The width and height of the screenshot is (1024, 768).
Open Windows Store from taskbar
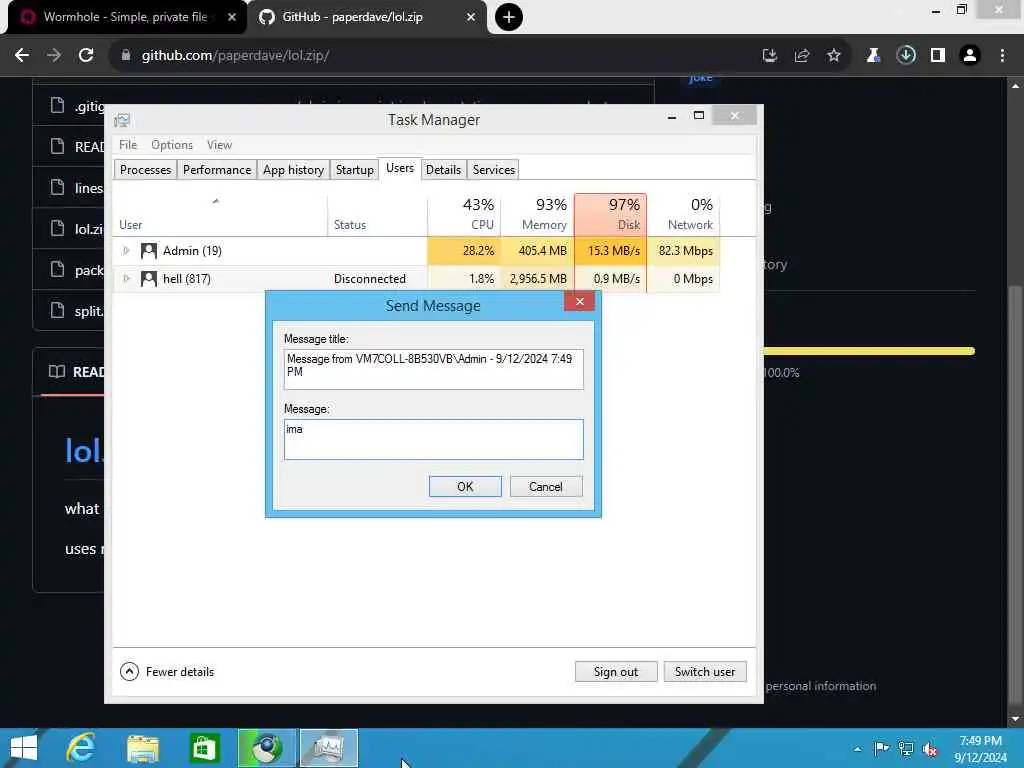click(x=204, y=748)
